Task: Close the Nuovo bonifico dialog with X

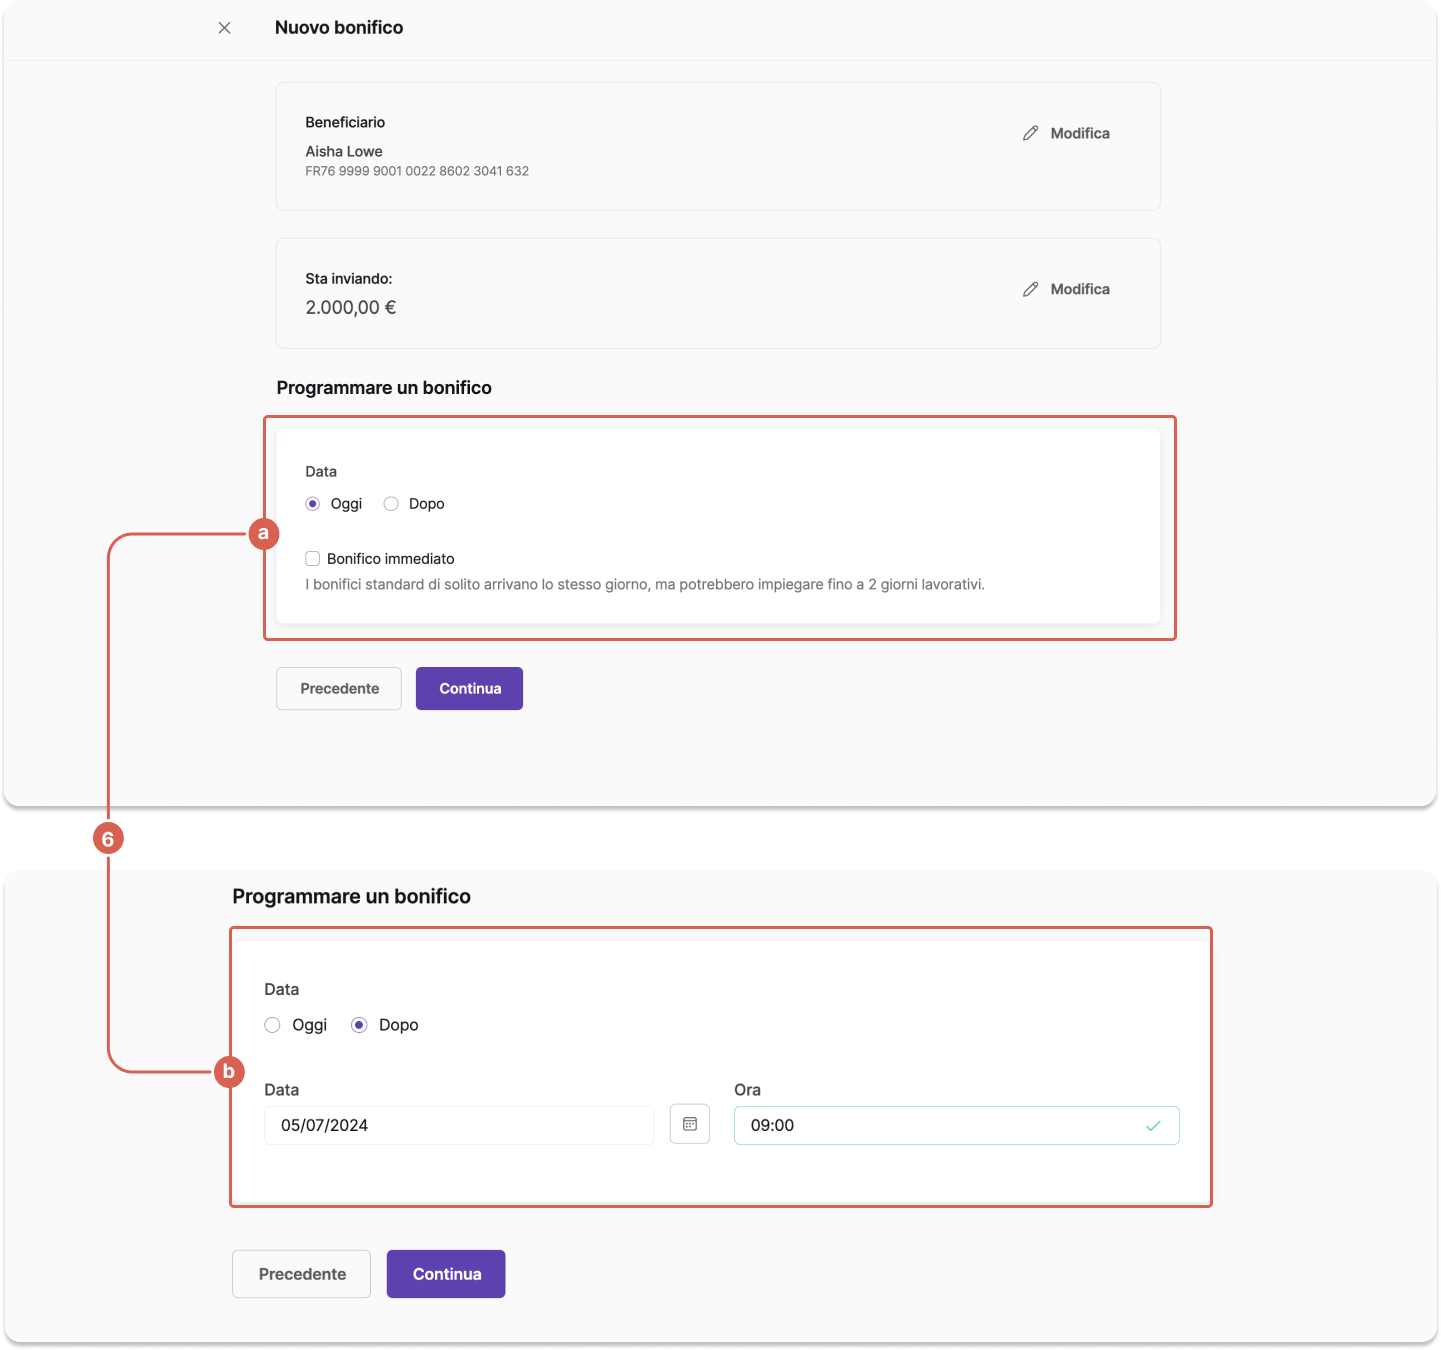Action: tap(224, 28)
